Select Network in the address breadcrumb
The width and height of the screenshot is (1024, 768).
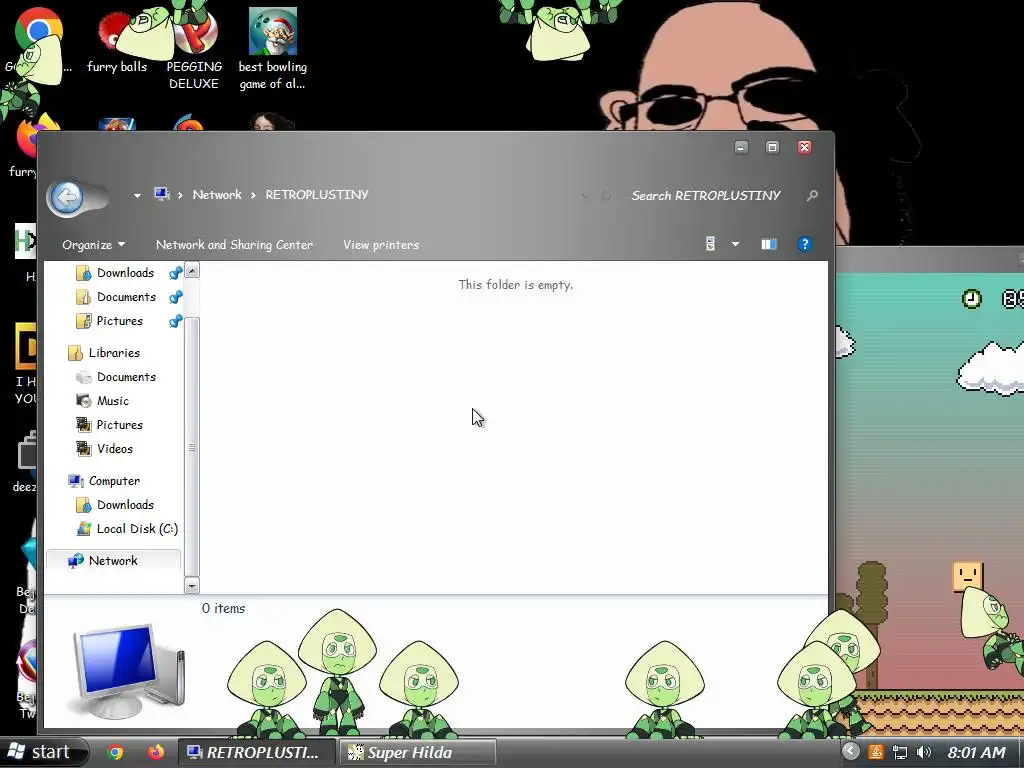(217, 195)
